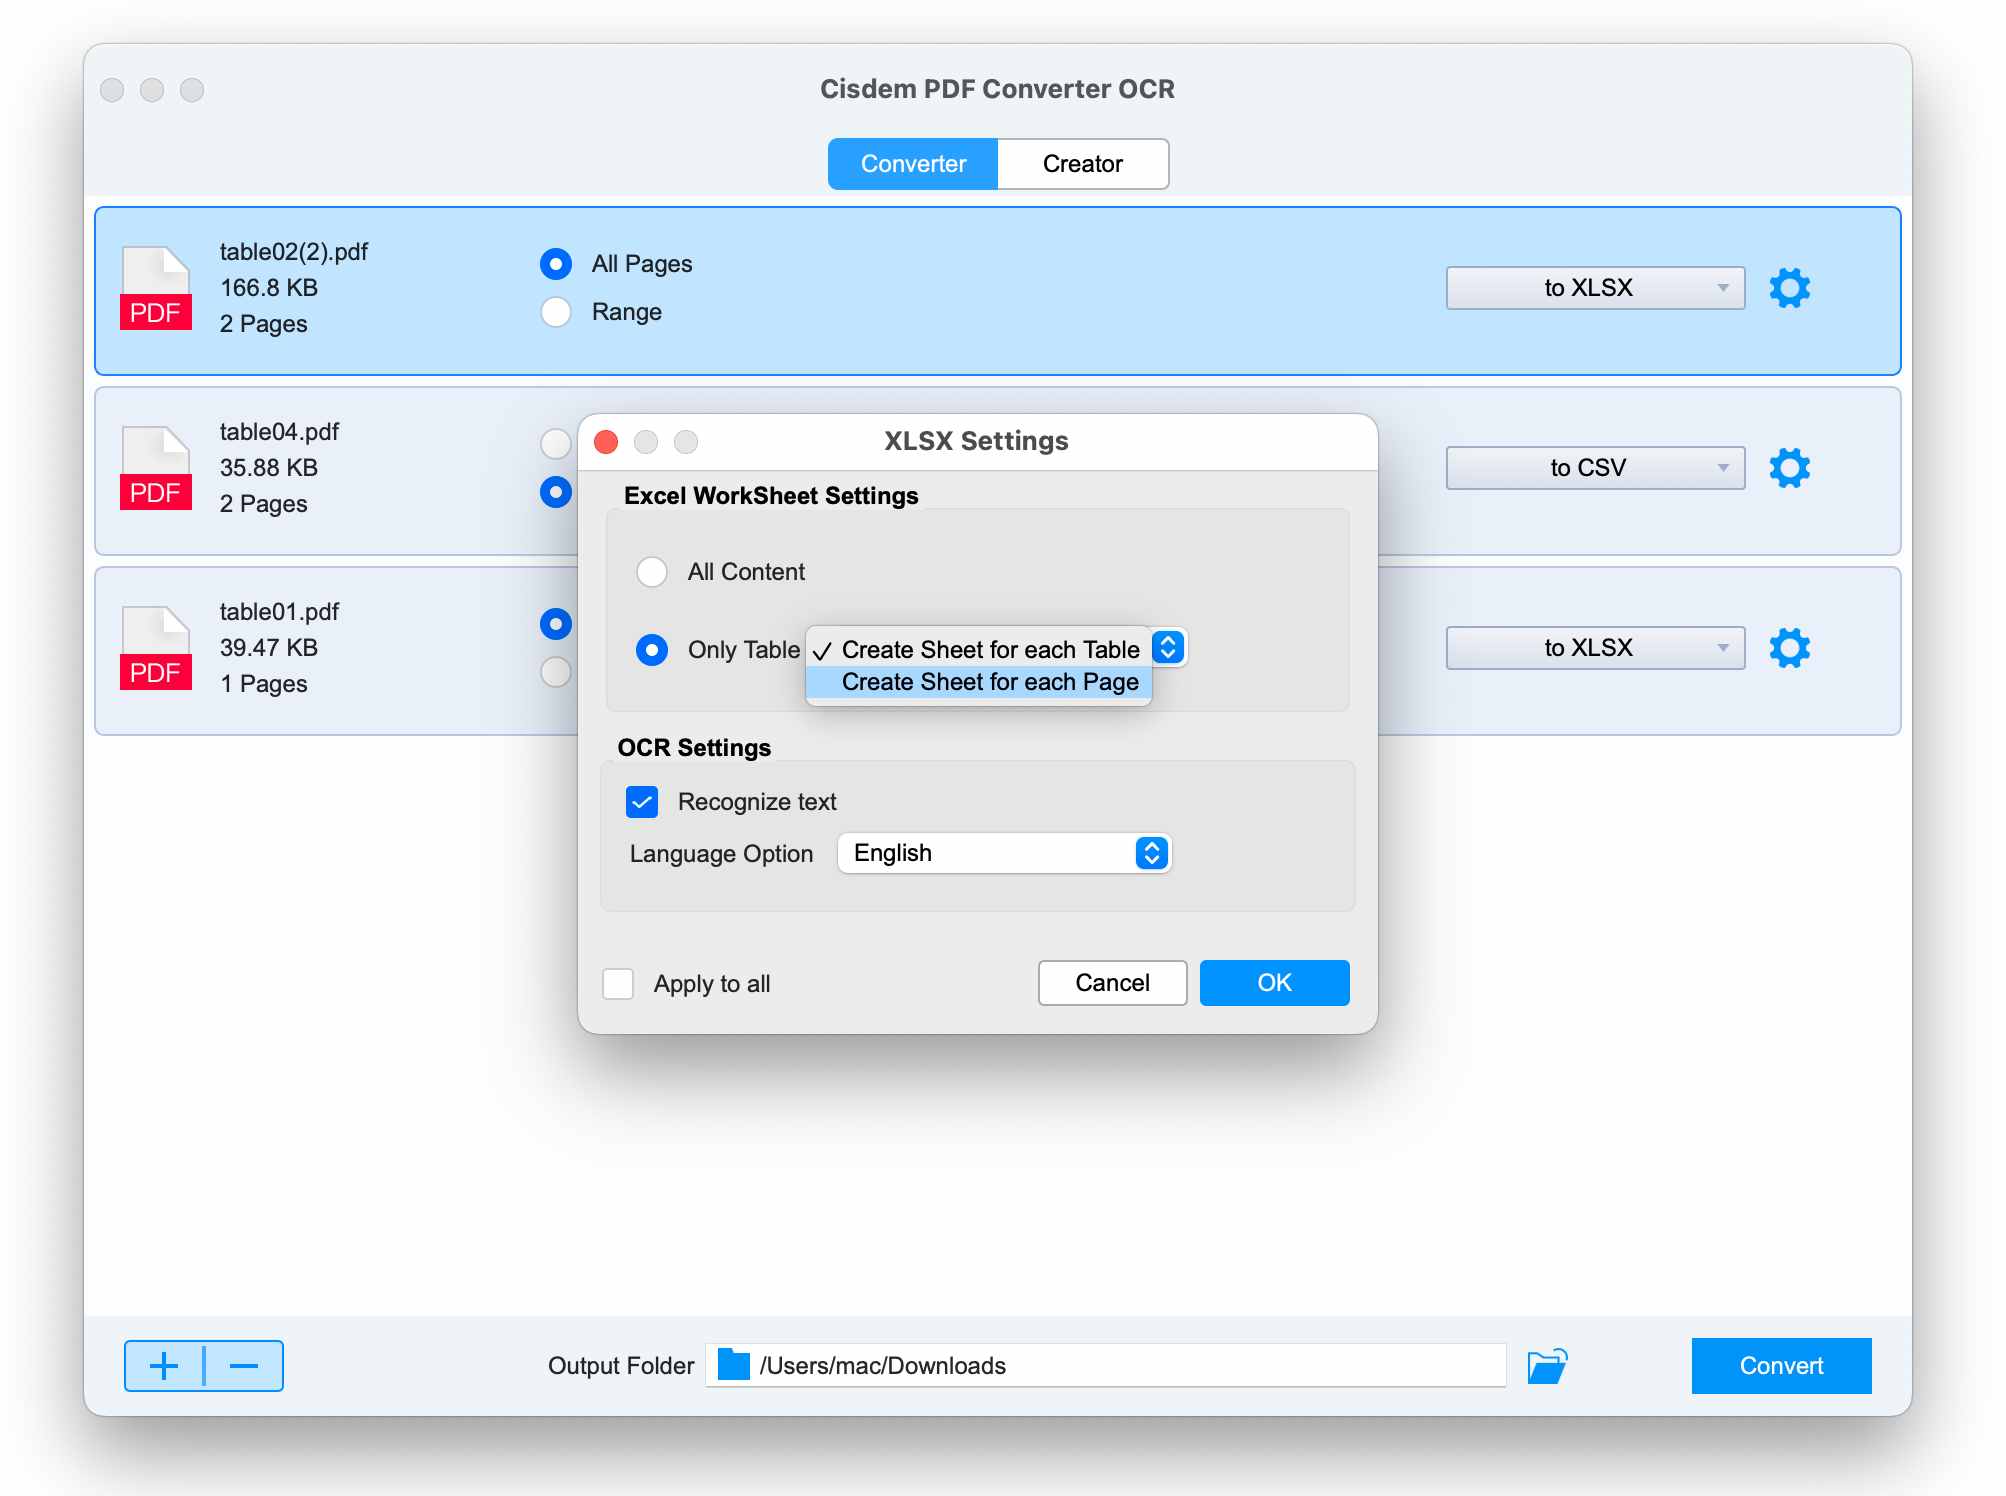Open settings gear for table02(2).pdf
The image size is (2006, 1496).
point(1791,288)
